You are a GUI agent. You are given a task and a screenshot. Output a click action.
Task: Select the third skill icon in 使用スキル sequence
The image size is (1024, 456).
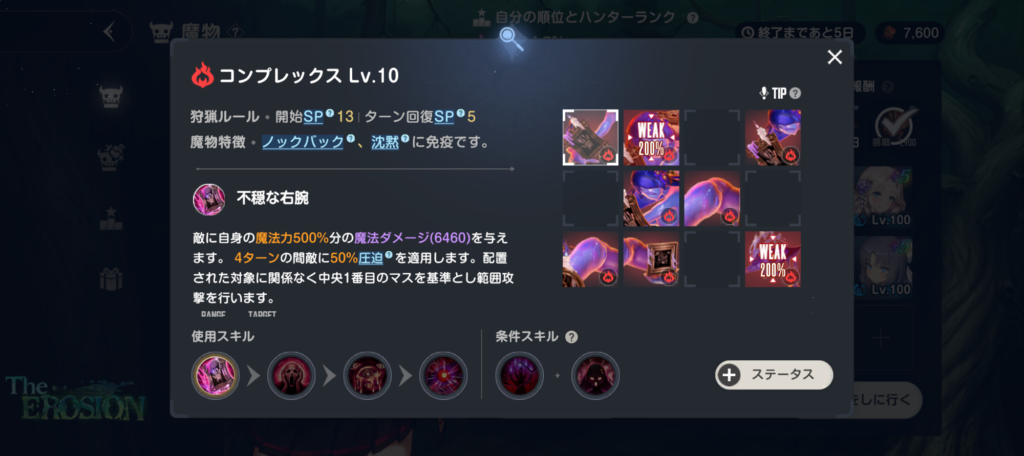[367, 376]
